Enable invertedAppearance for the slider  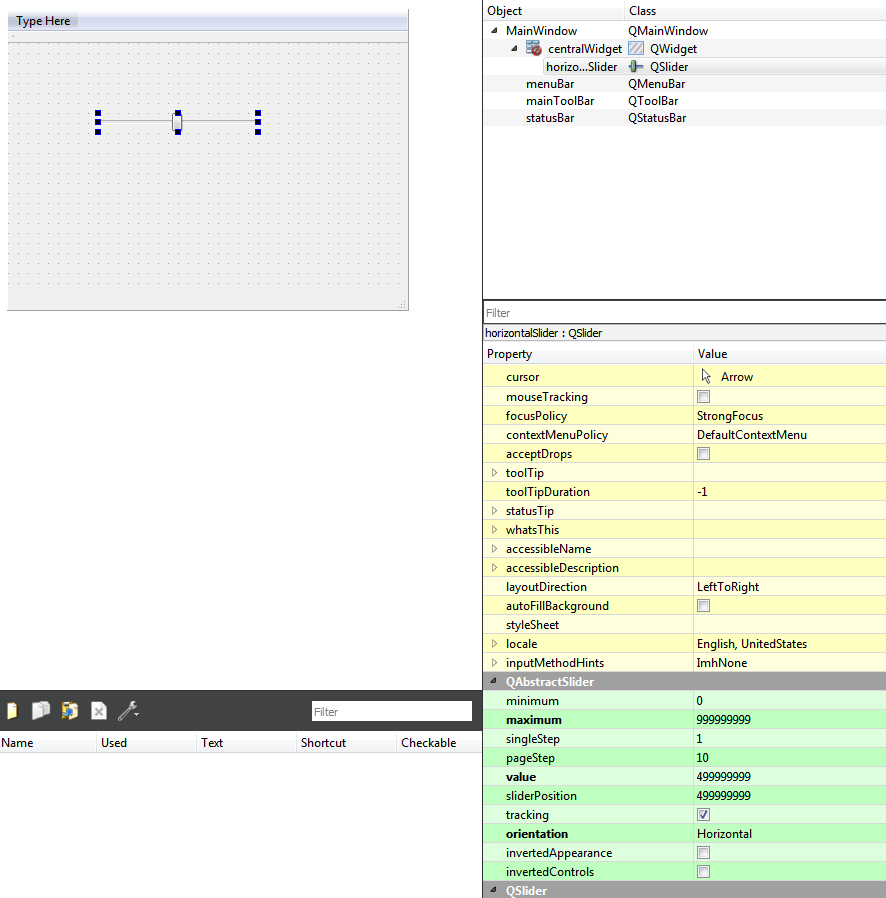[703, 852]
